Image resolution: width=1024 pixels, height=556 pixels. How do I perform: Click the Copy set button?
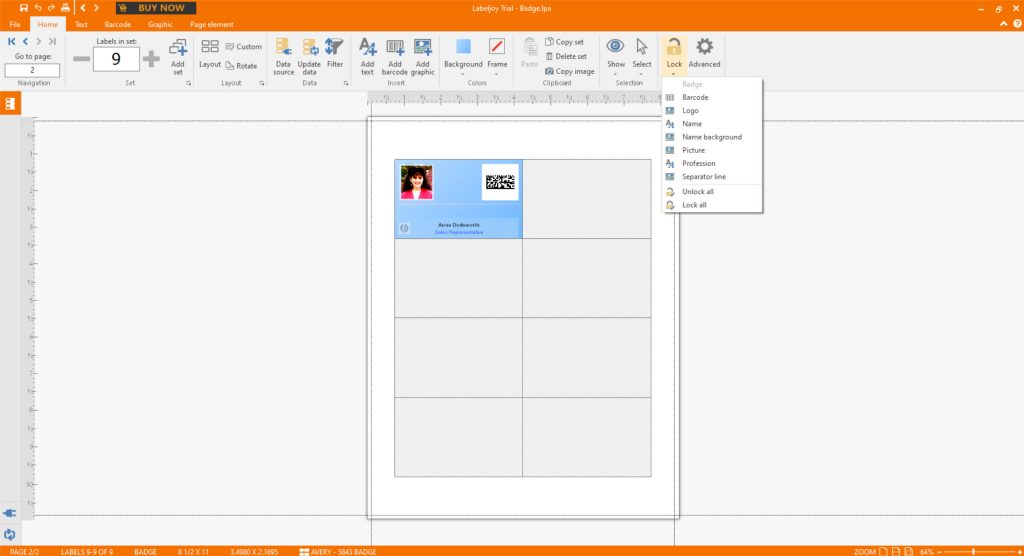(565, 42)
